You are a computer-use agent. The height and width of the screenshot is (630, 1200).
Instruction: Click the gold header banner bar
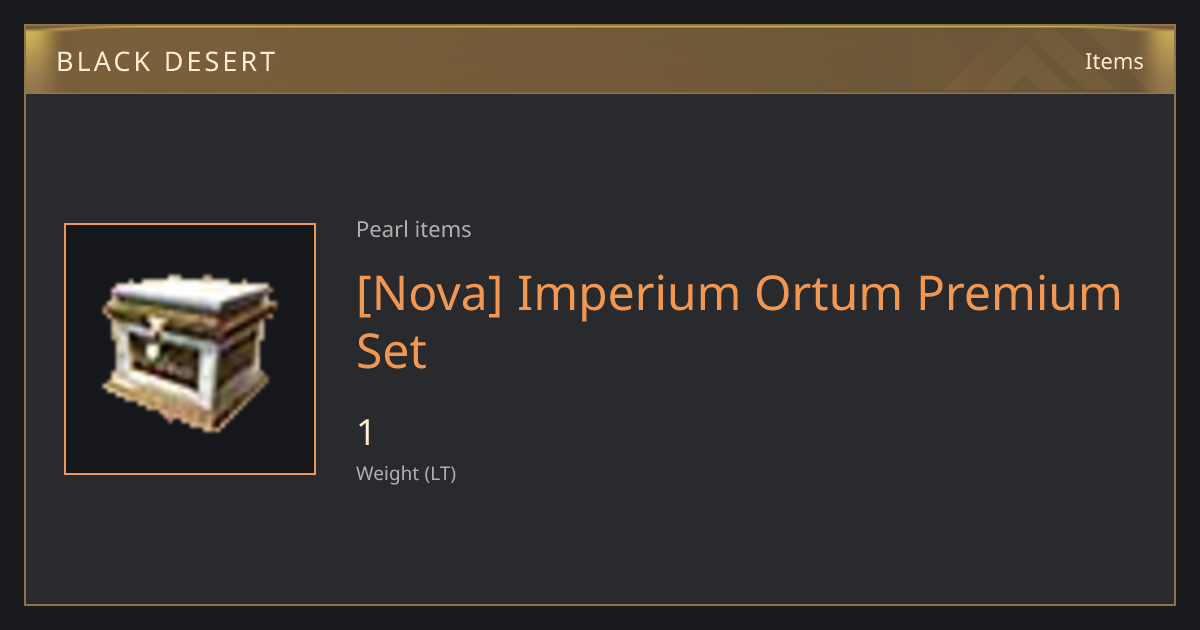[600, 60]
